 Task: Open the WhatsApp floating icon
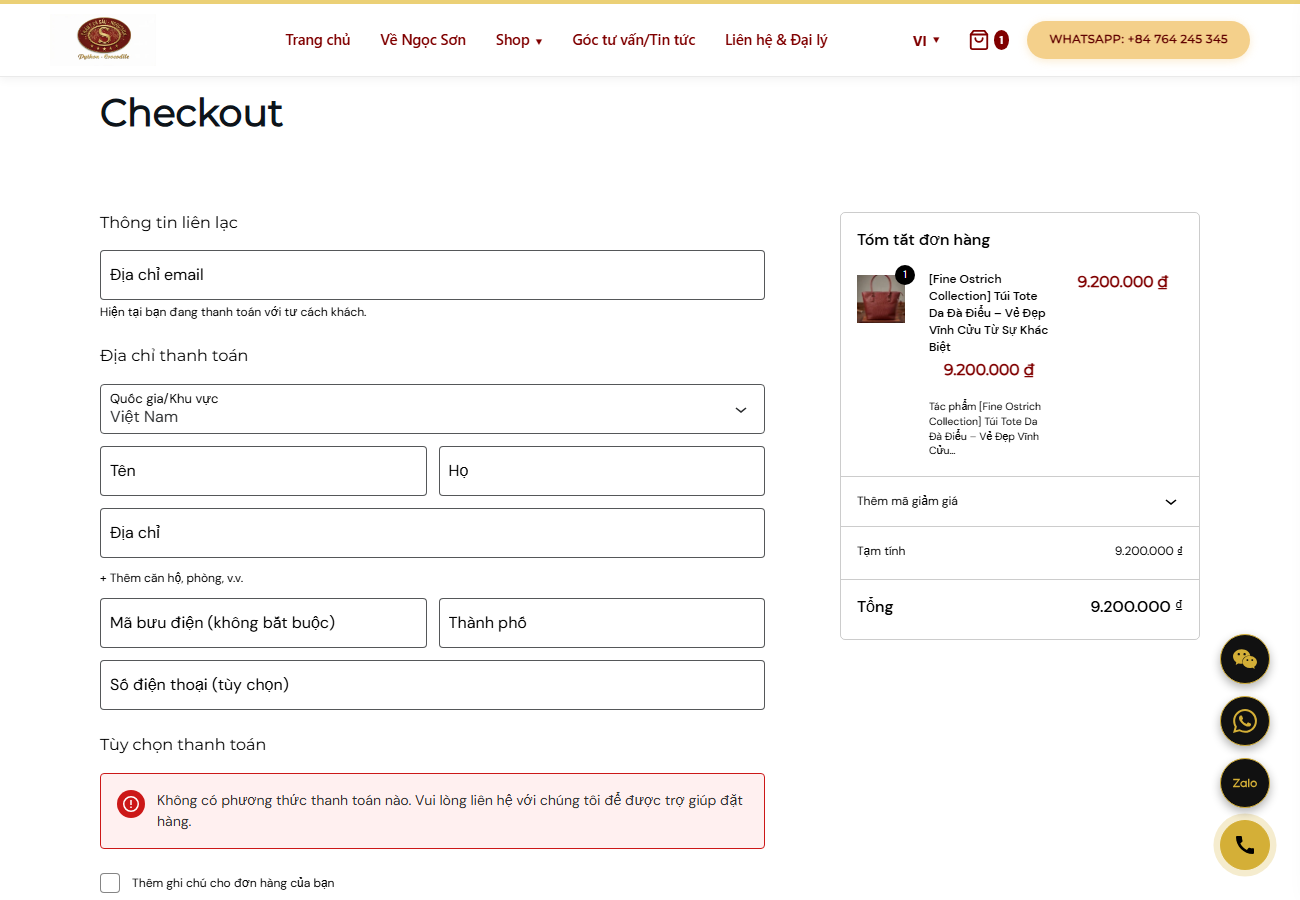1245,721
